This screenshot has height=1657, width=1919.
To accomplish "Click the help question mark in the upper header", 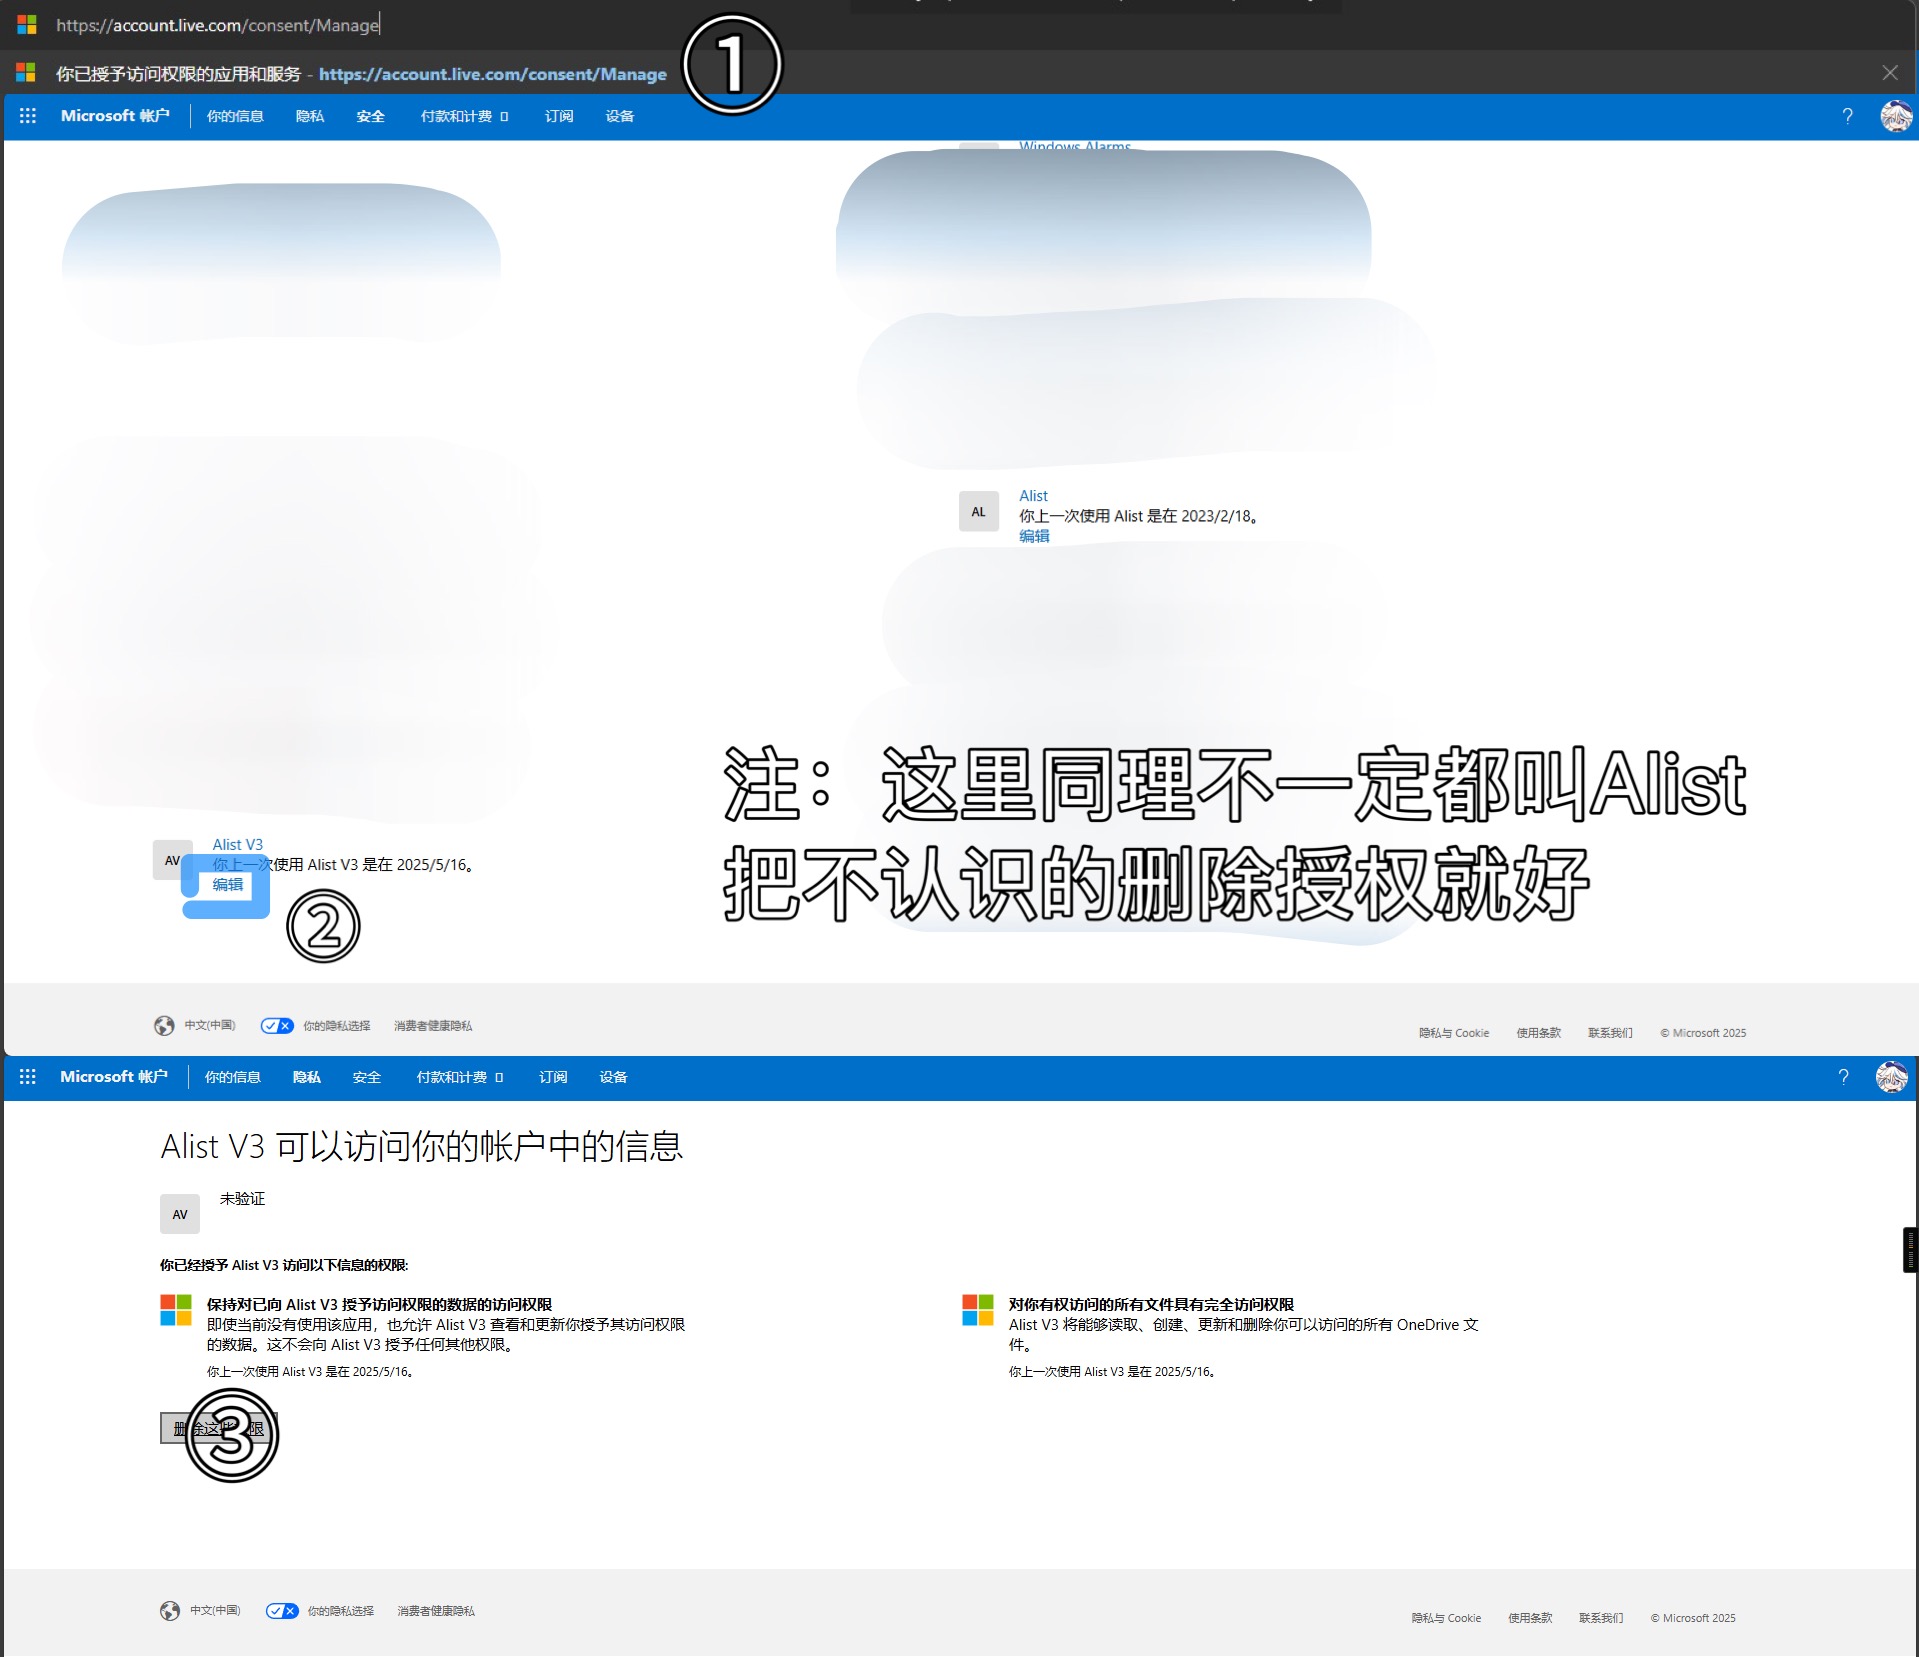I will coord(1847,116).
